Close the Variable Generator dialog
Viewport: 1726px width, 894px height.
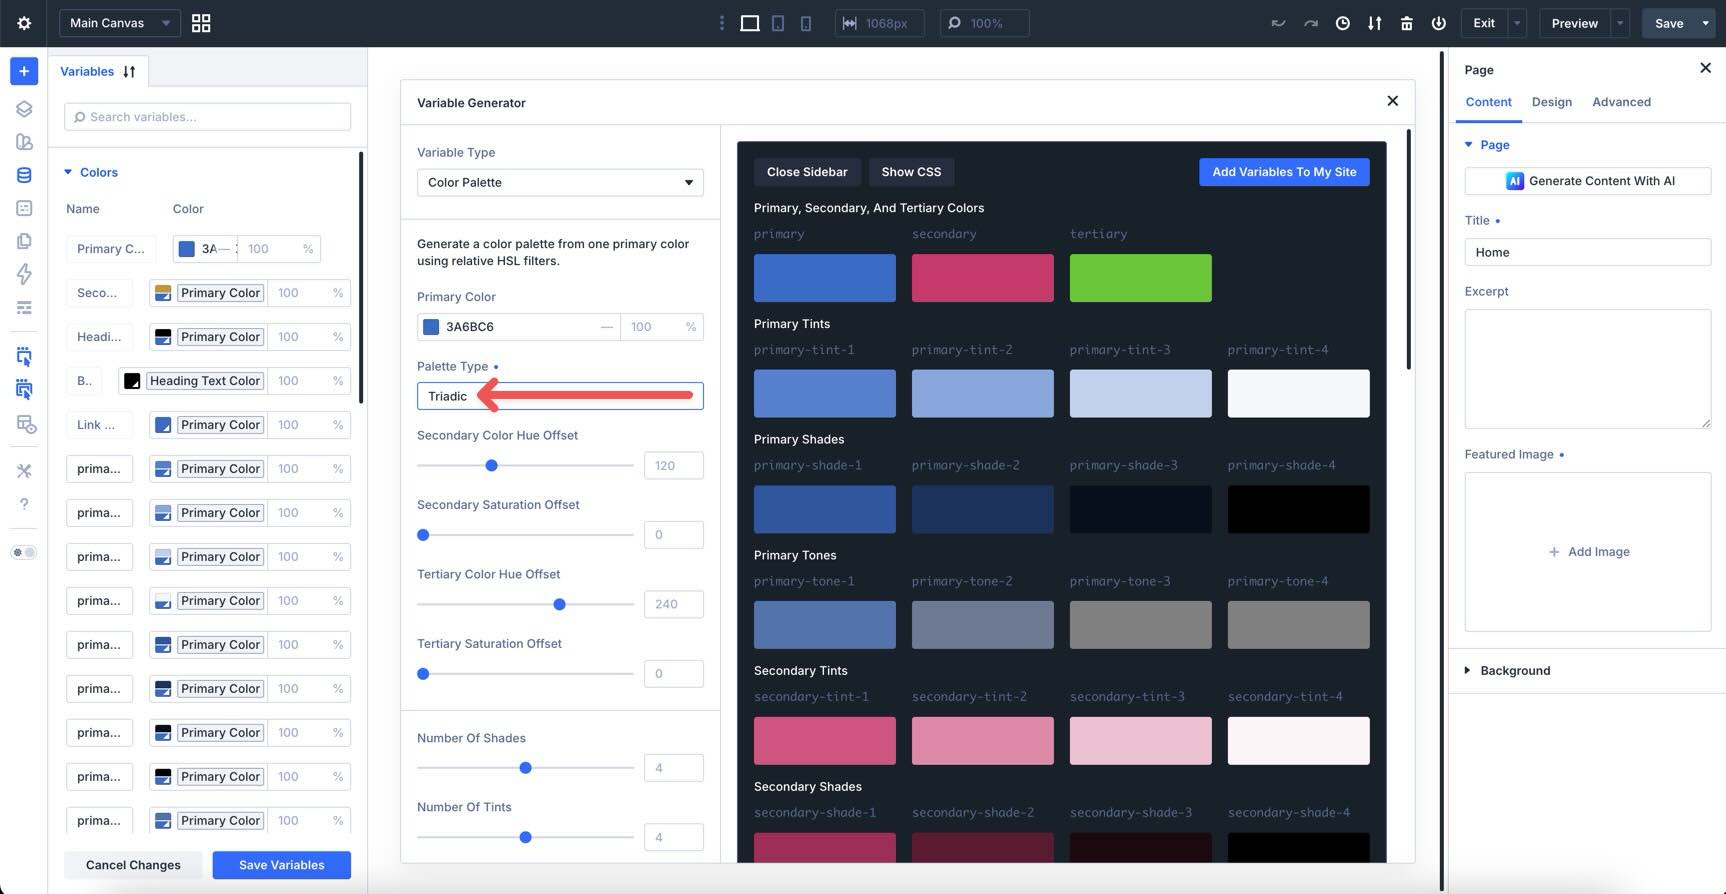[1392, 101]
